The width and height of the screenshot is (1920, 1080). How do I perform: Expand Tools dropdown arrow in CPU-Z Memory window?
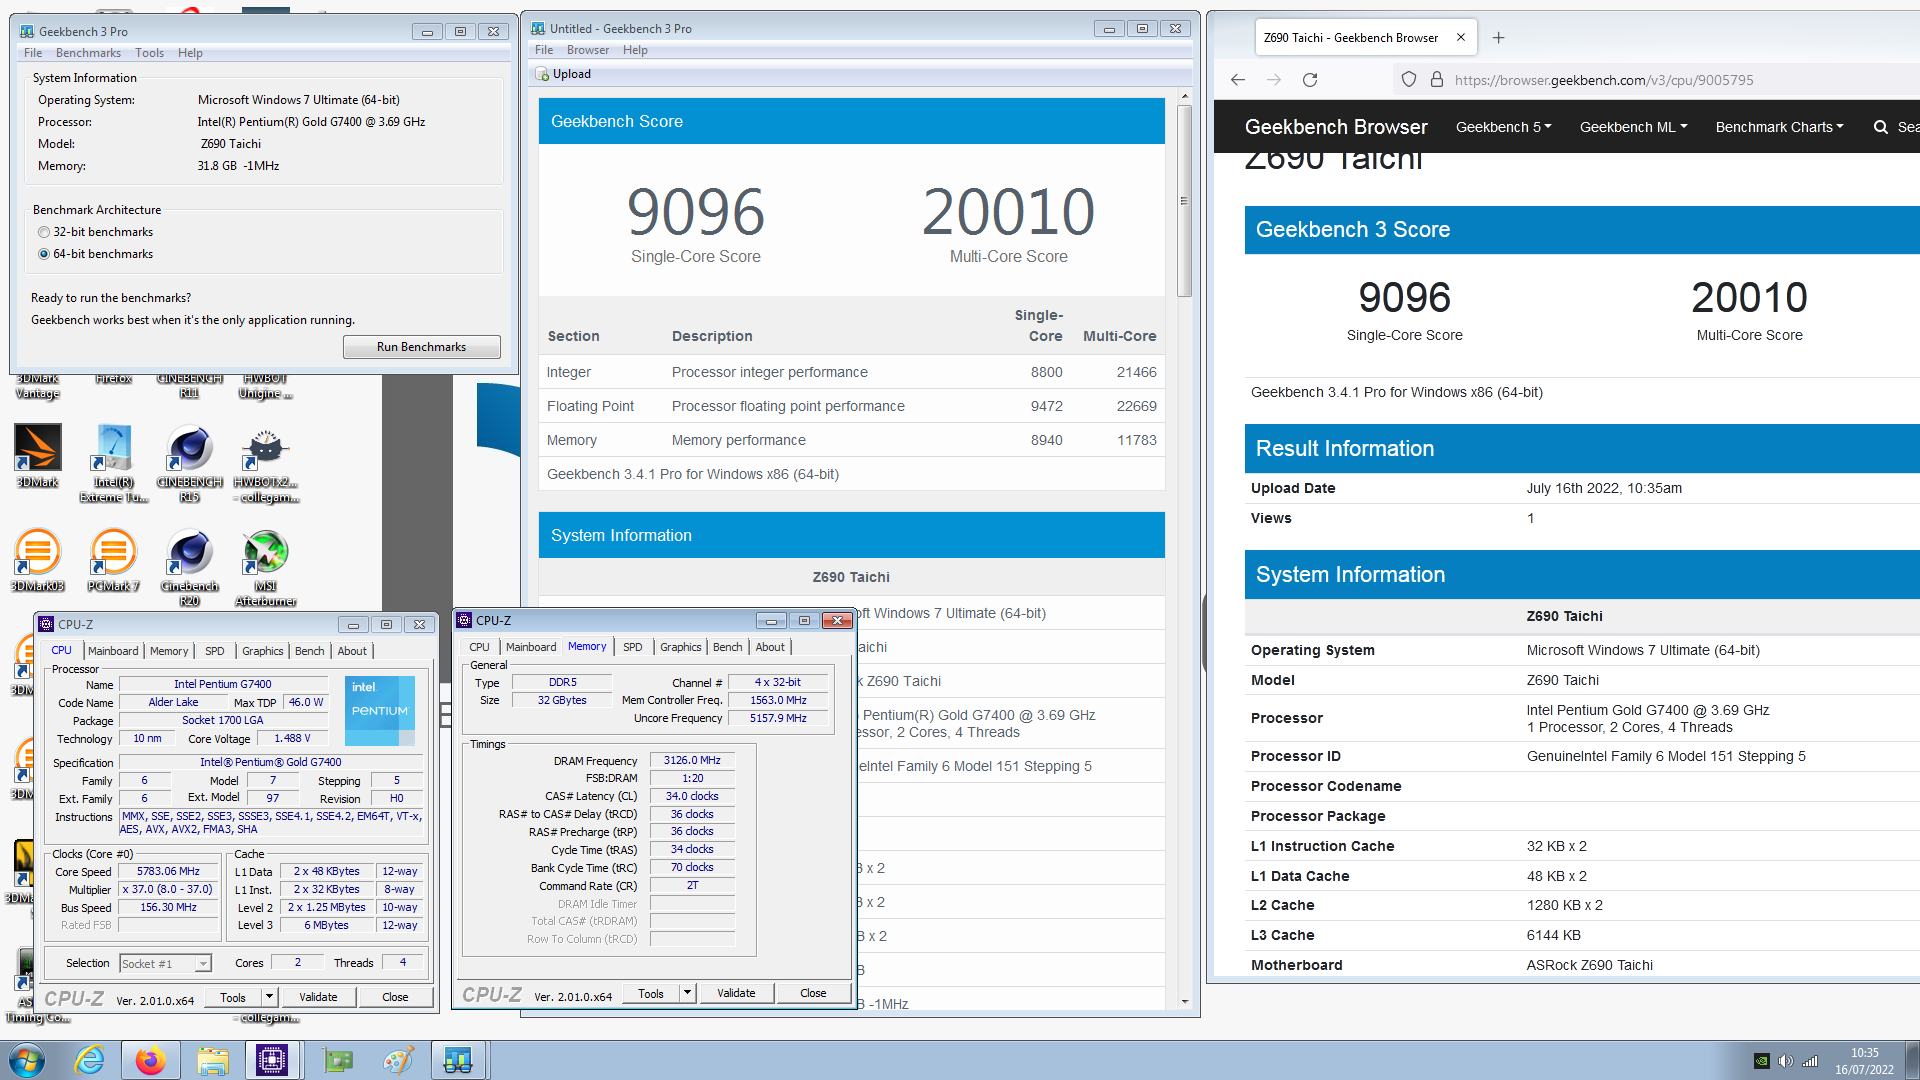[687, 993]
